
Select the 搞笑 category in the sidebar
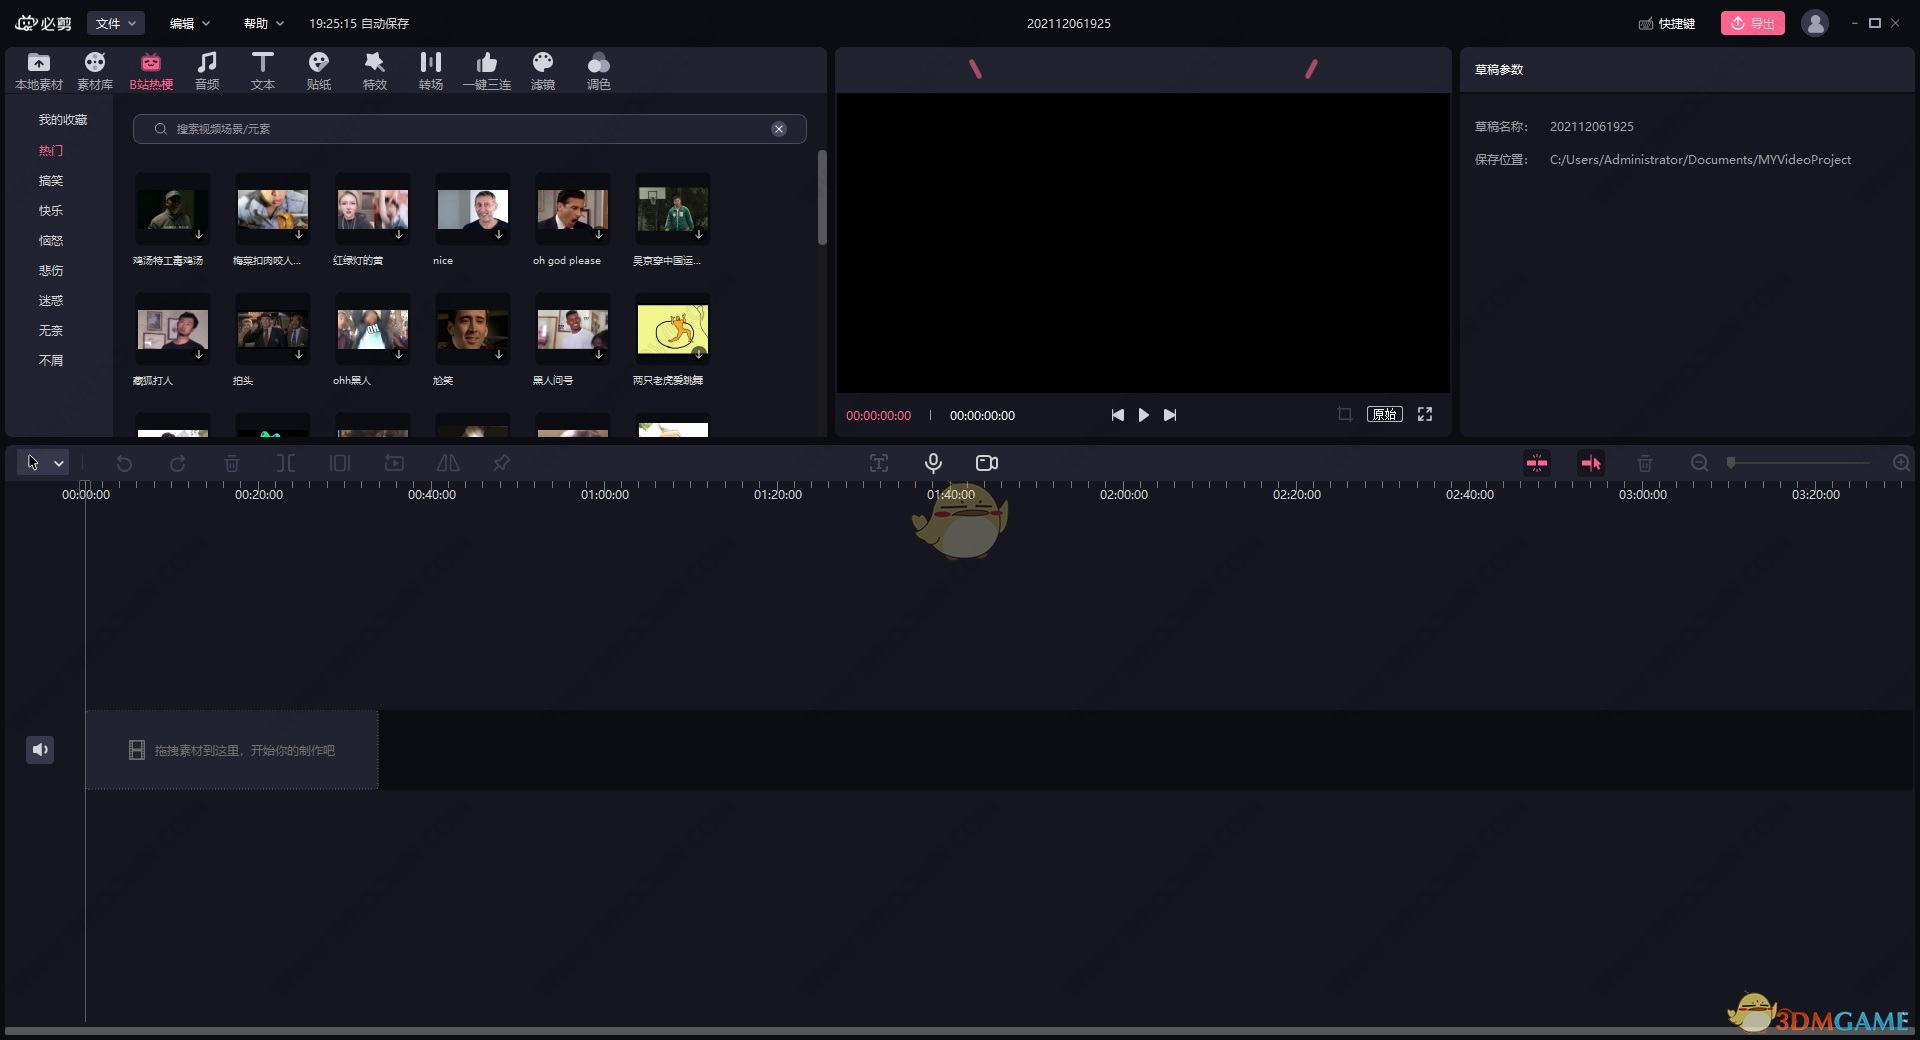50,180
